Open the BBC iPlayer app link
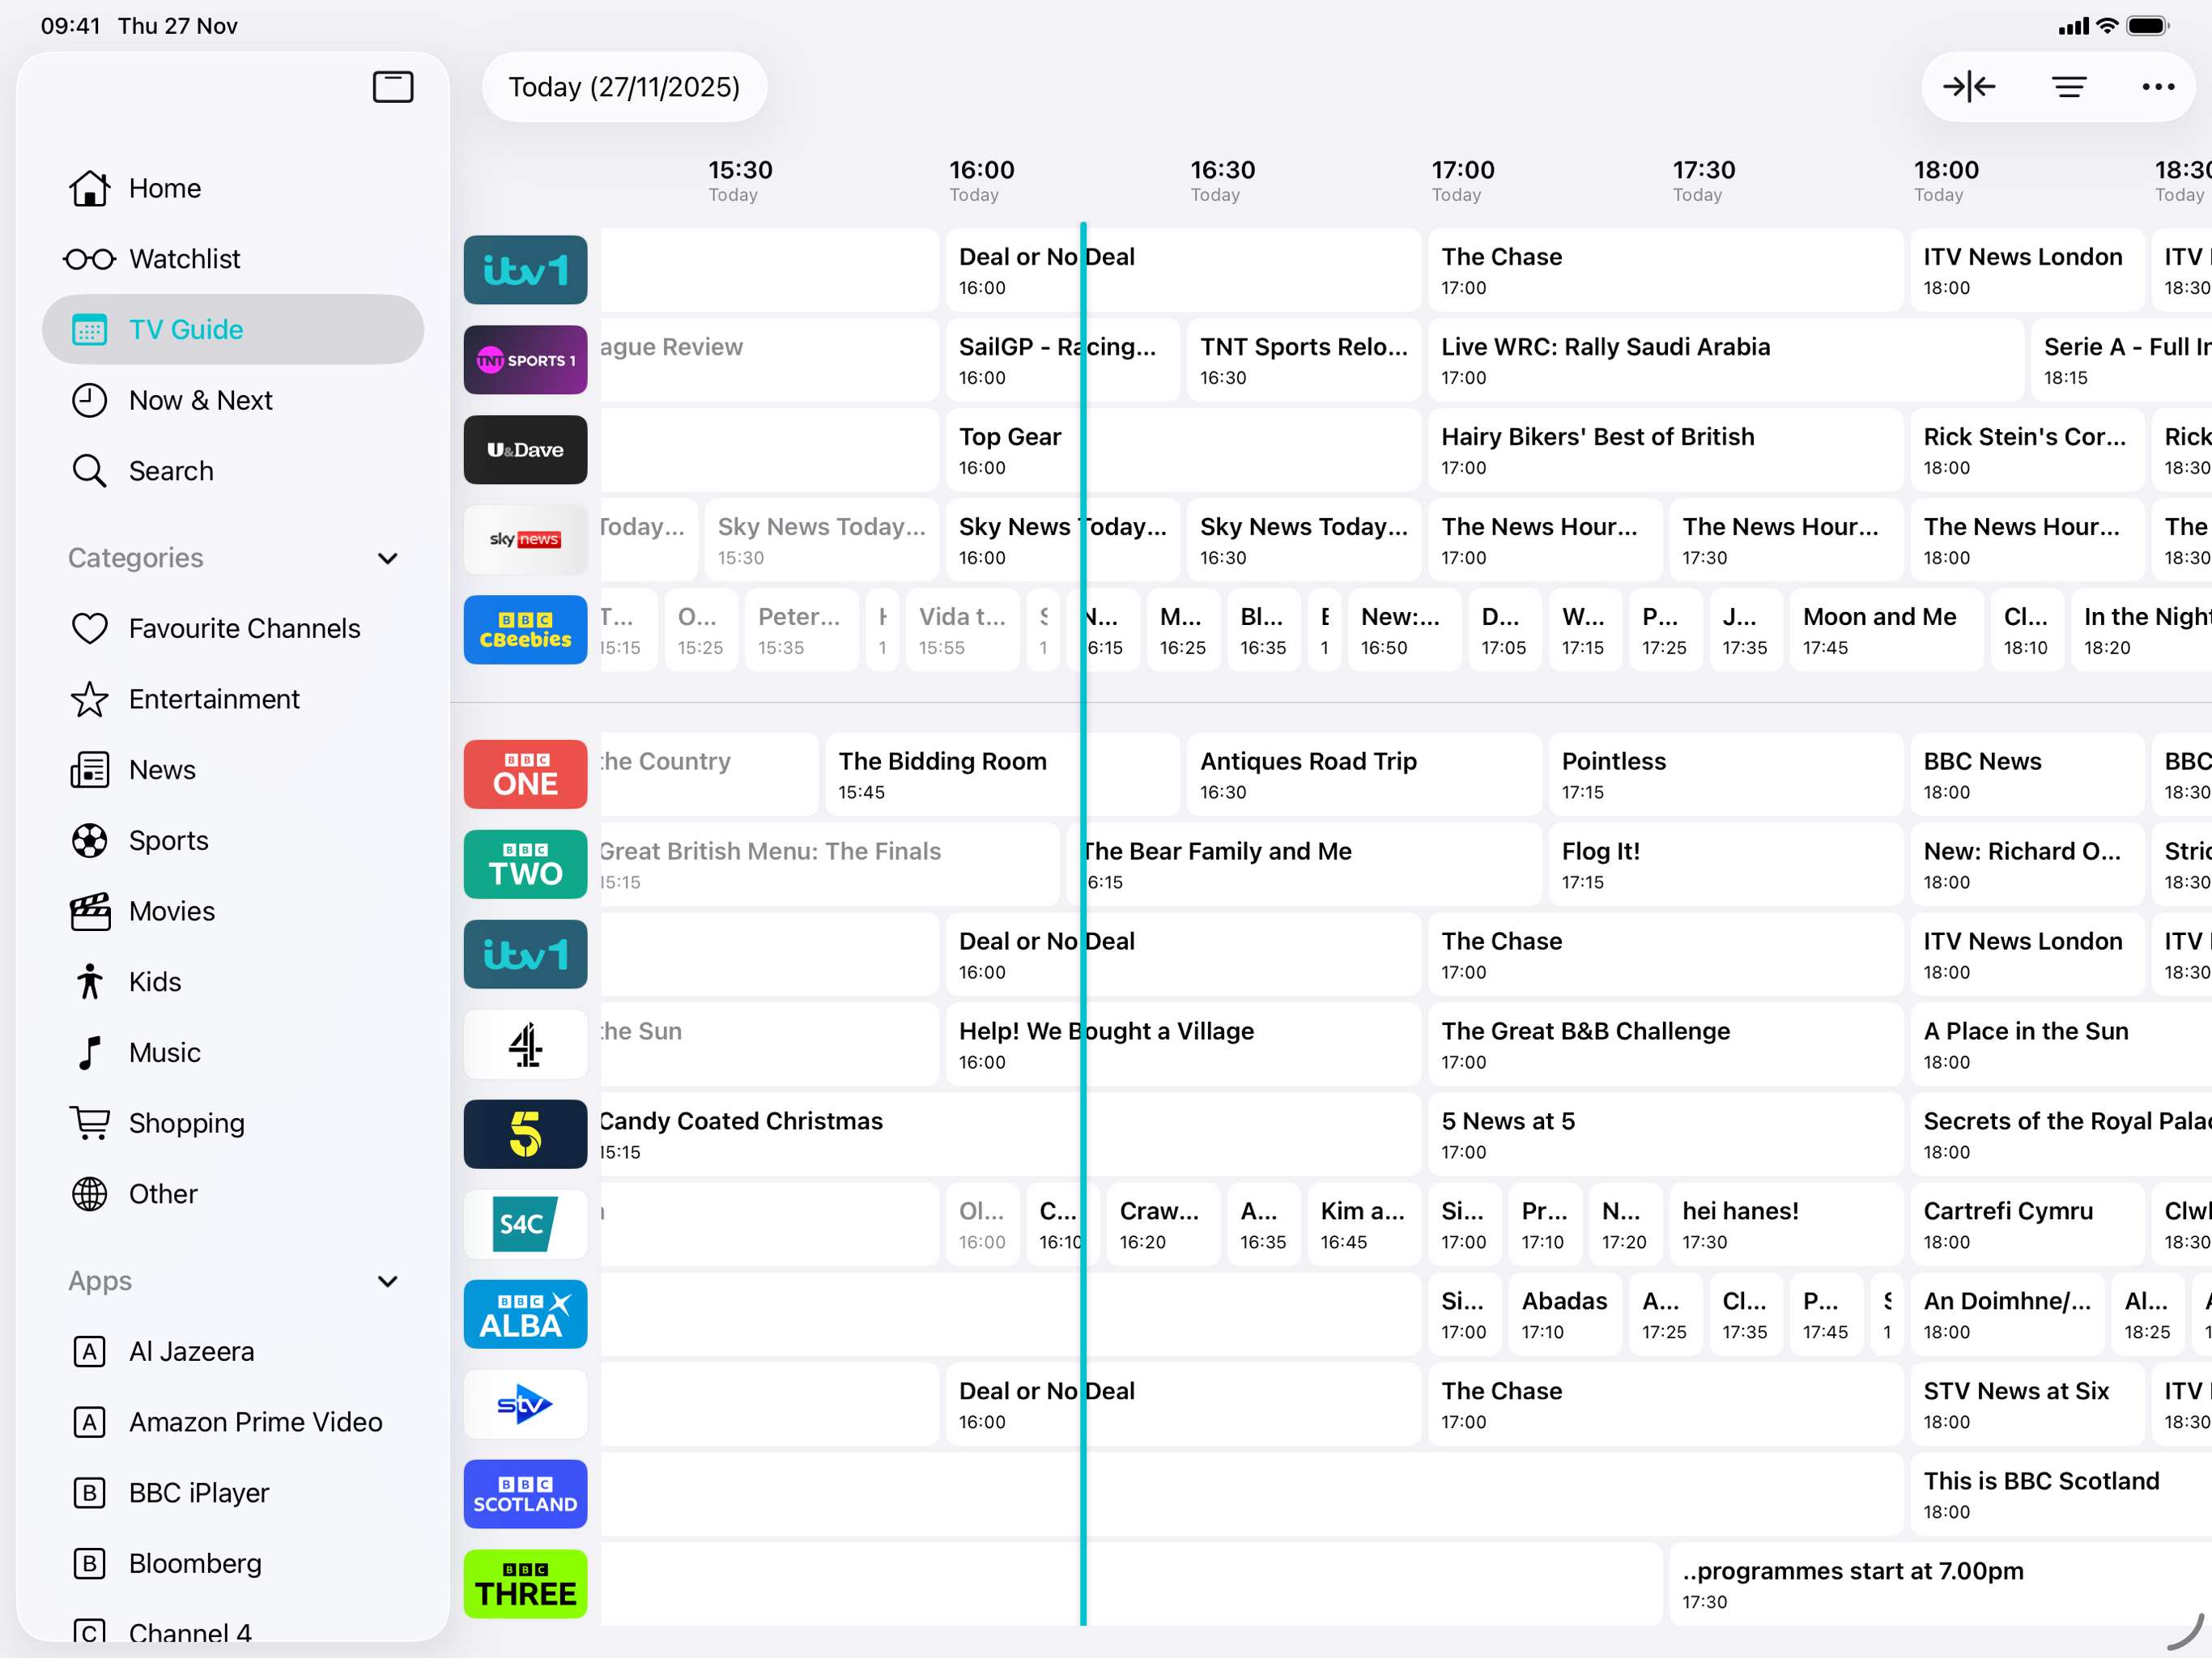This screenshot has height=1658, width=2212. click(x=198, y=1492)
